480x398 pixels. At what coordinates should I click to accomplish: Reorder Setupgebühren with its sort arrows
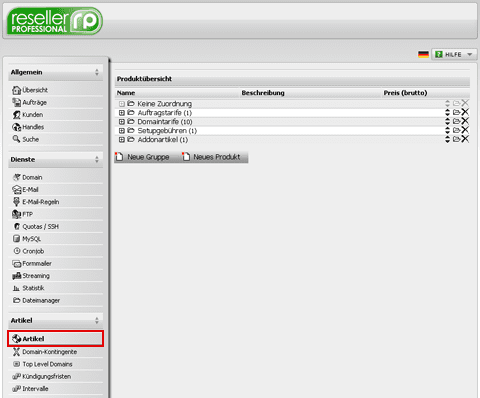coord(447,130)
